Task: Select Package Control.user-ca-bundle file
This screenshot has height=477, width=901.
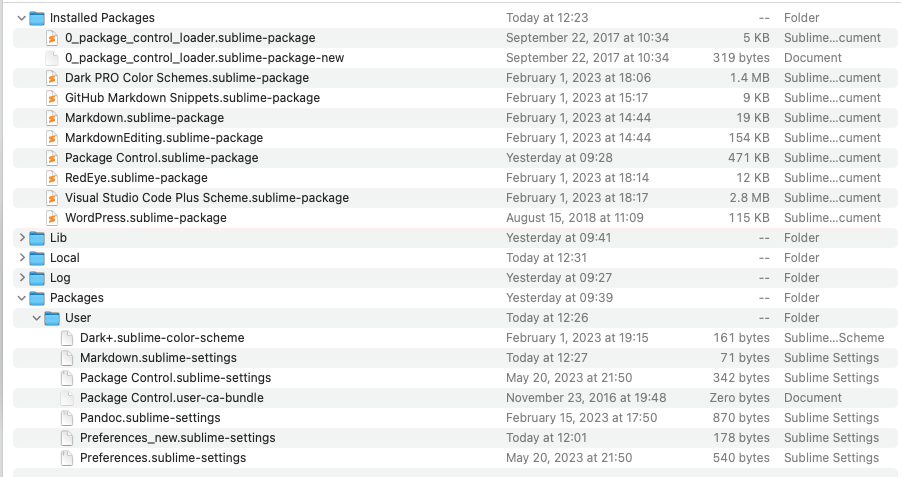Action: coord(455,398)
